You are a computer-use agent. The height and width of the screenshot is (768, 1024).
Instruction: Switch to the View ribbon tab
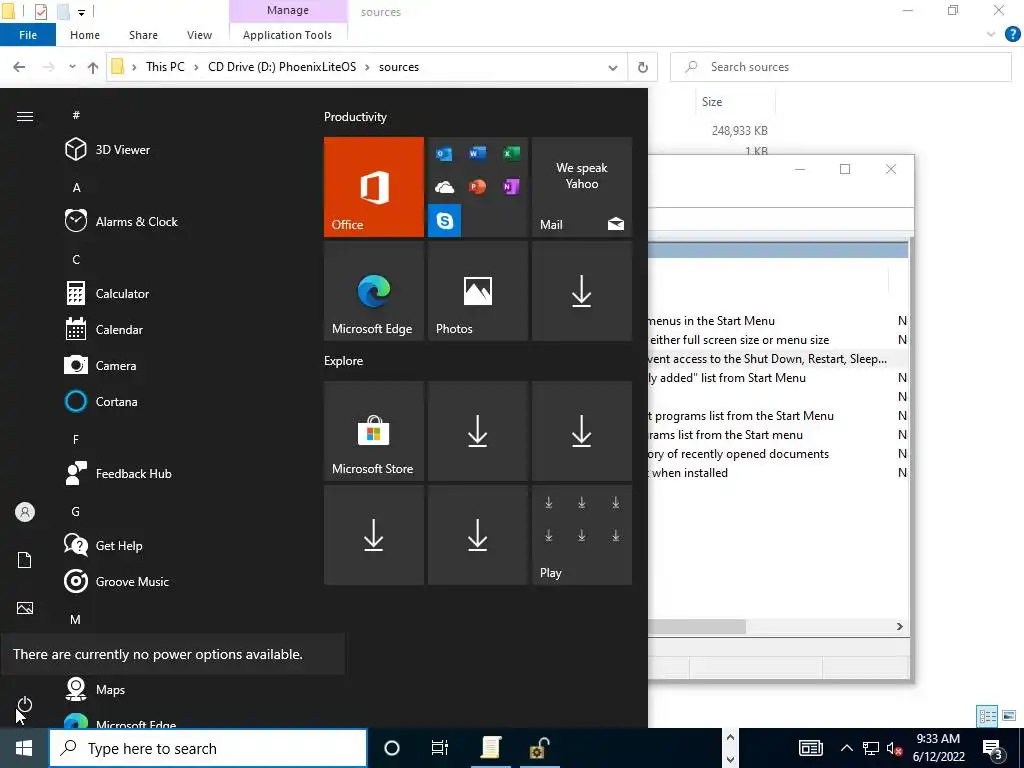click(x=199, y=35)
